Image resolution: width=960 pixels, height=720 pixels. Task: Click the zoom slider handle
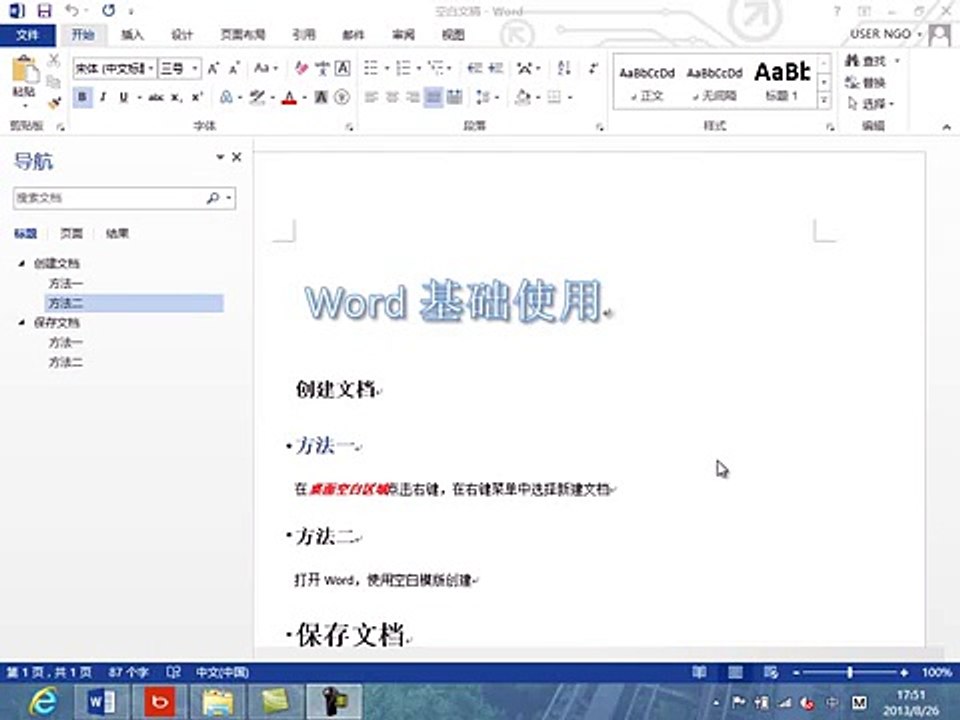pyautogui.click(x=850, y=672)
